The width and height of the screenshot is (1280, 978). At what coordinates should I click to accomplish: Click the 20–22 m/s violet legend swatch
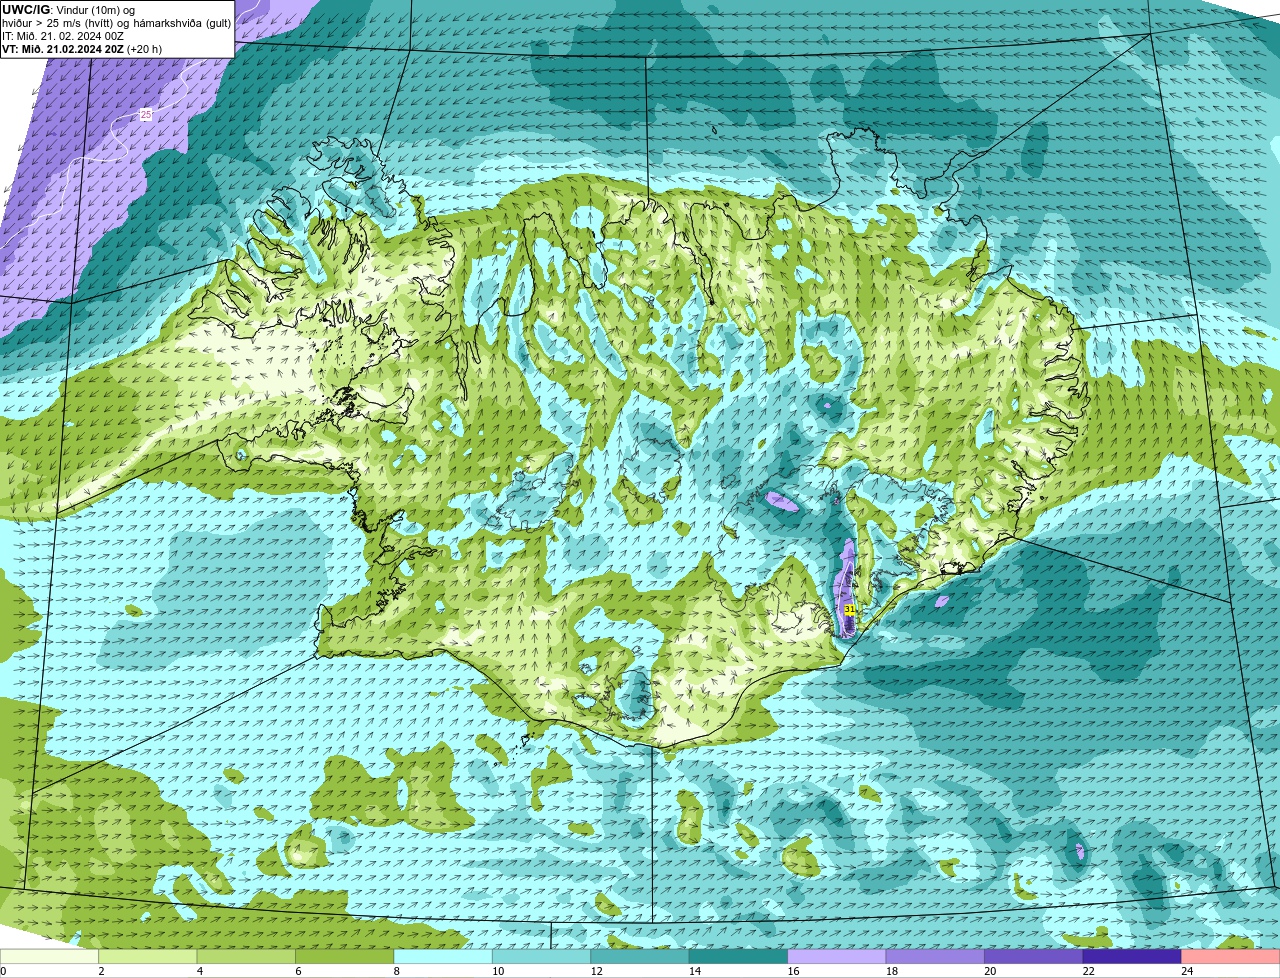(1034, 956)
